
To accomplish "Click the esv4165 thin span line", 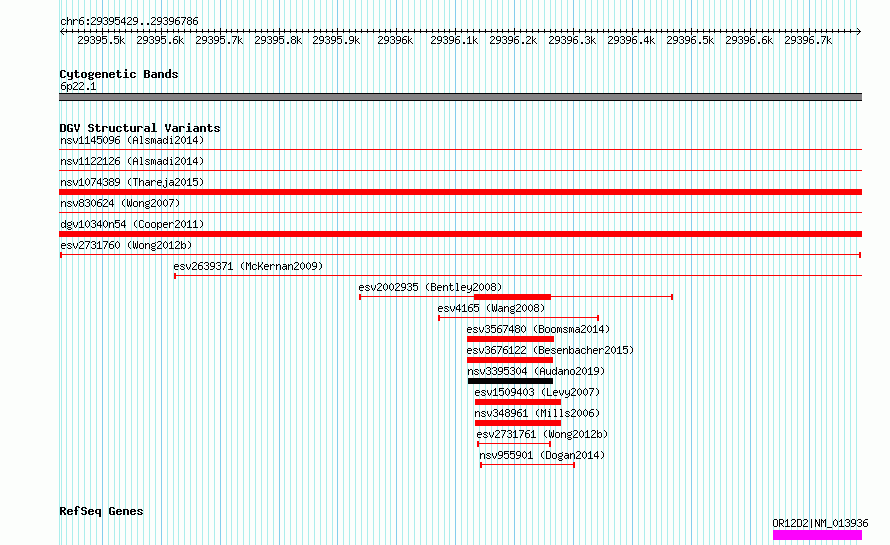I will (x=518, y=318).
